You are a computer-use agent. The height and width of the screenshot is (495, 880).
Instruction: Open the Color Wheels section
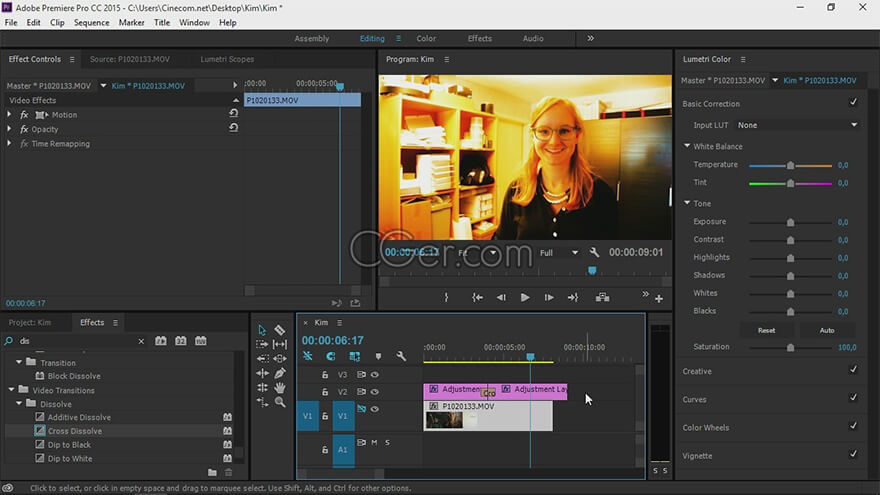click(x=705, y=428)
